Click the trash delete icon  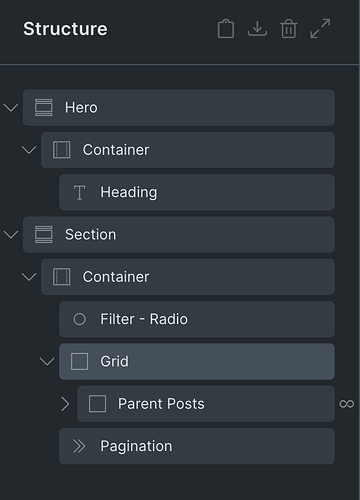point(289,29)
